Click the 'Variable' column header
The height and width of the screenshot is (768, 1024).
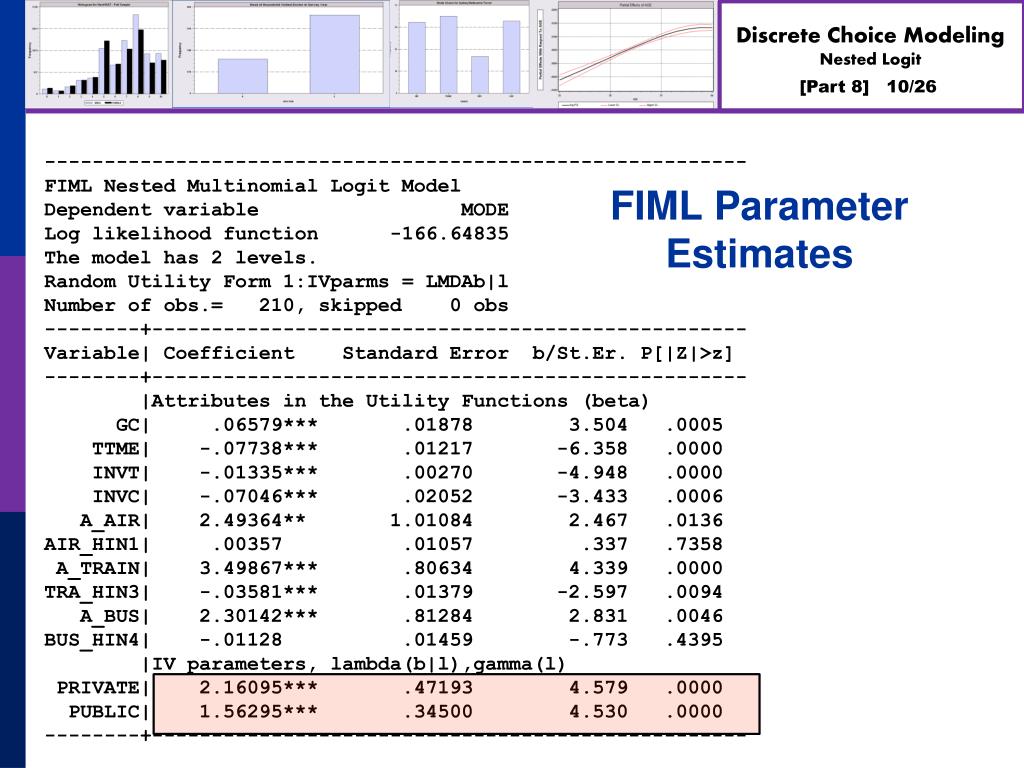pyautogui.click(x=91, y=353)
